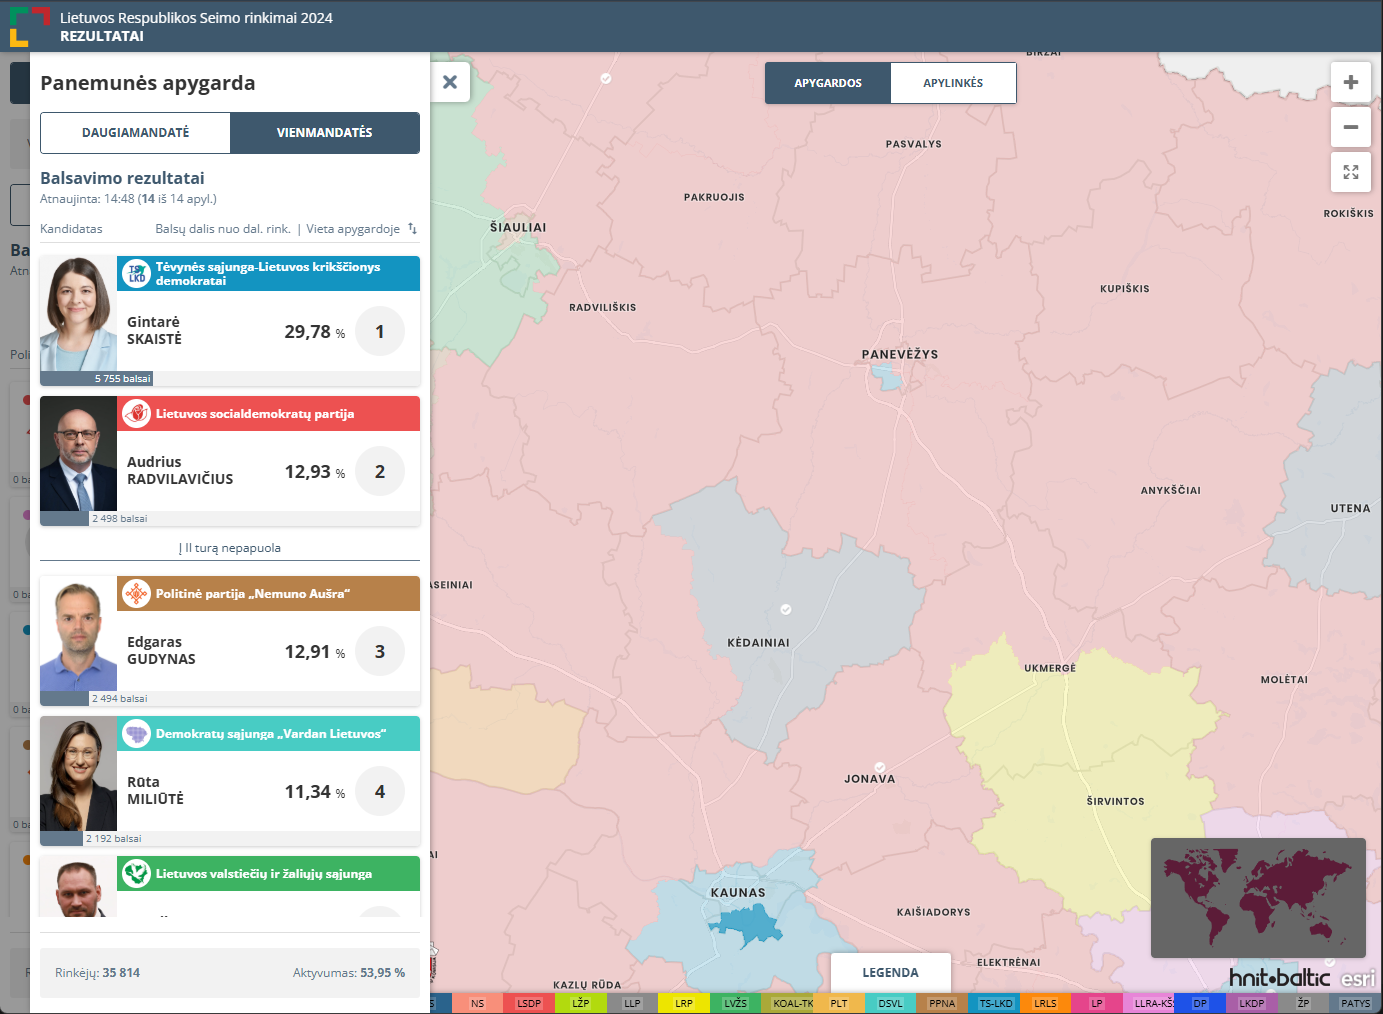Click the socialdemokratų partija logo icon

tap(136, 414)
